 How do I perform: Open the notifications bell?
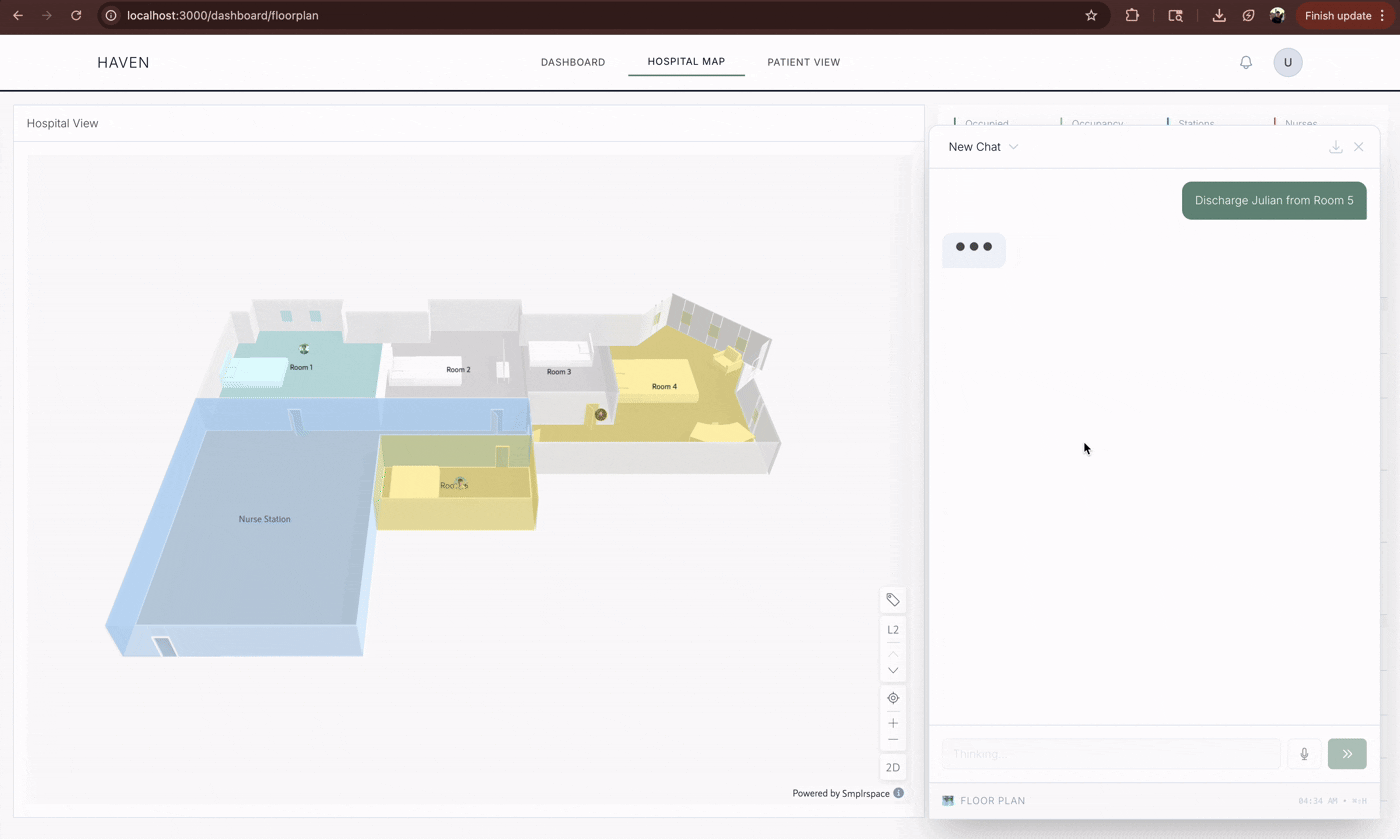1246,62
